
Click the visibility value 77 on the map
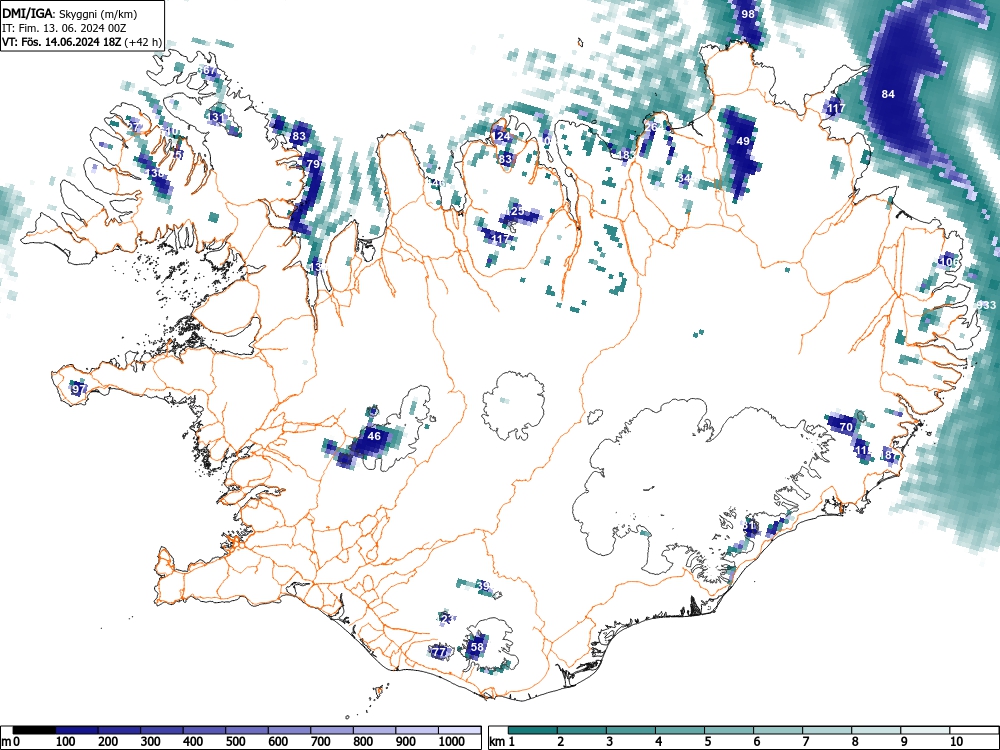pyautogui.click(x=439, y=652)
